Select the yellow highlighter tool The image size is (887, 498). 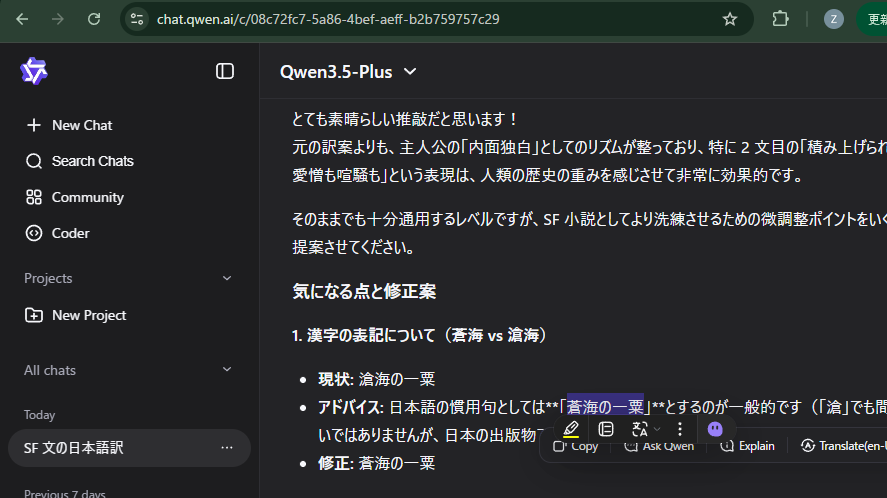571,430
